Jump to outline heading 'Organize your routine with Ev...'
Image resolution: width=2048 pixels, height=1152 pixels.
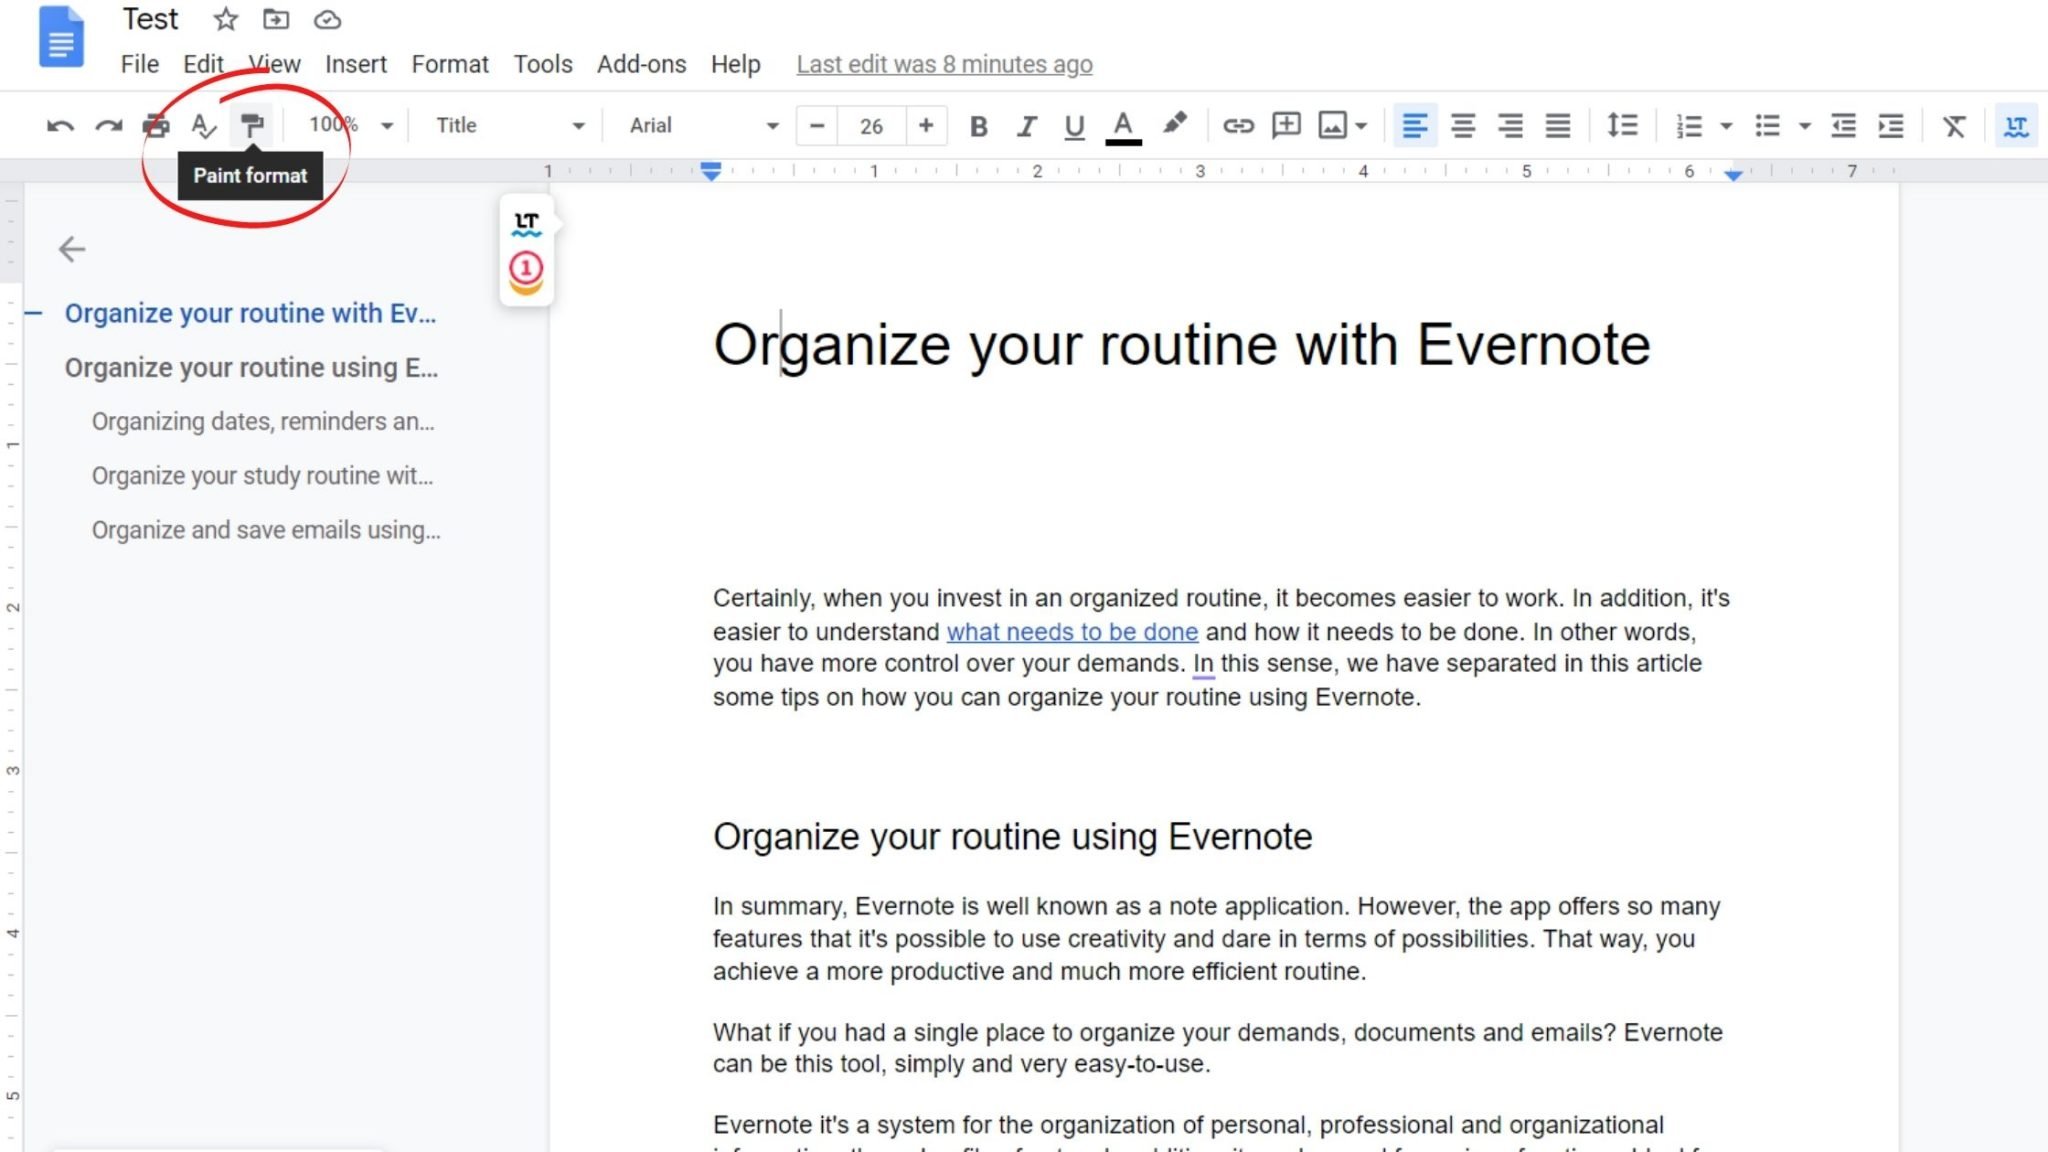(250, 313)
